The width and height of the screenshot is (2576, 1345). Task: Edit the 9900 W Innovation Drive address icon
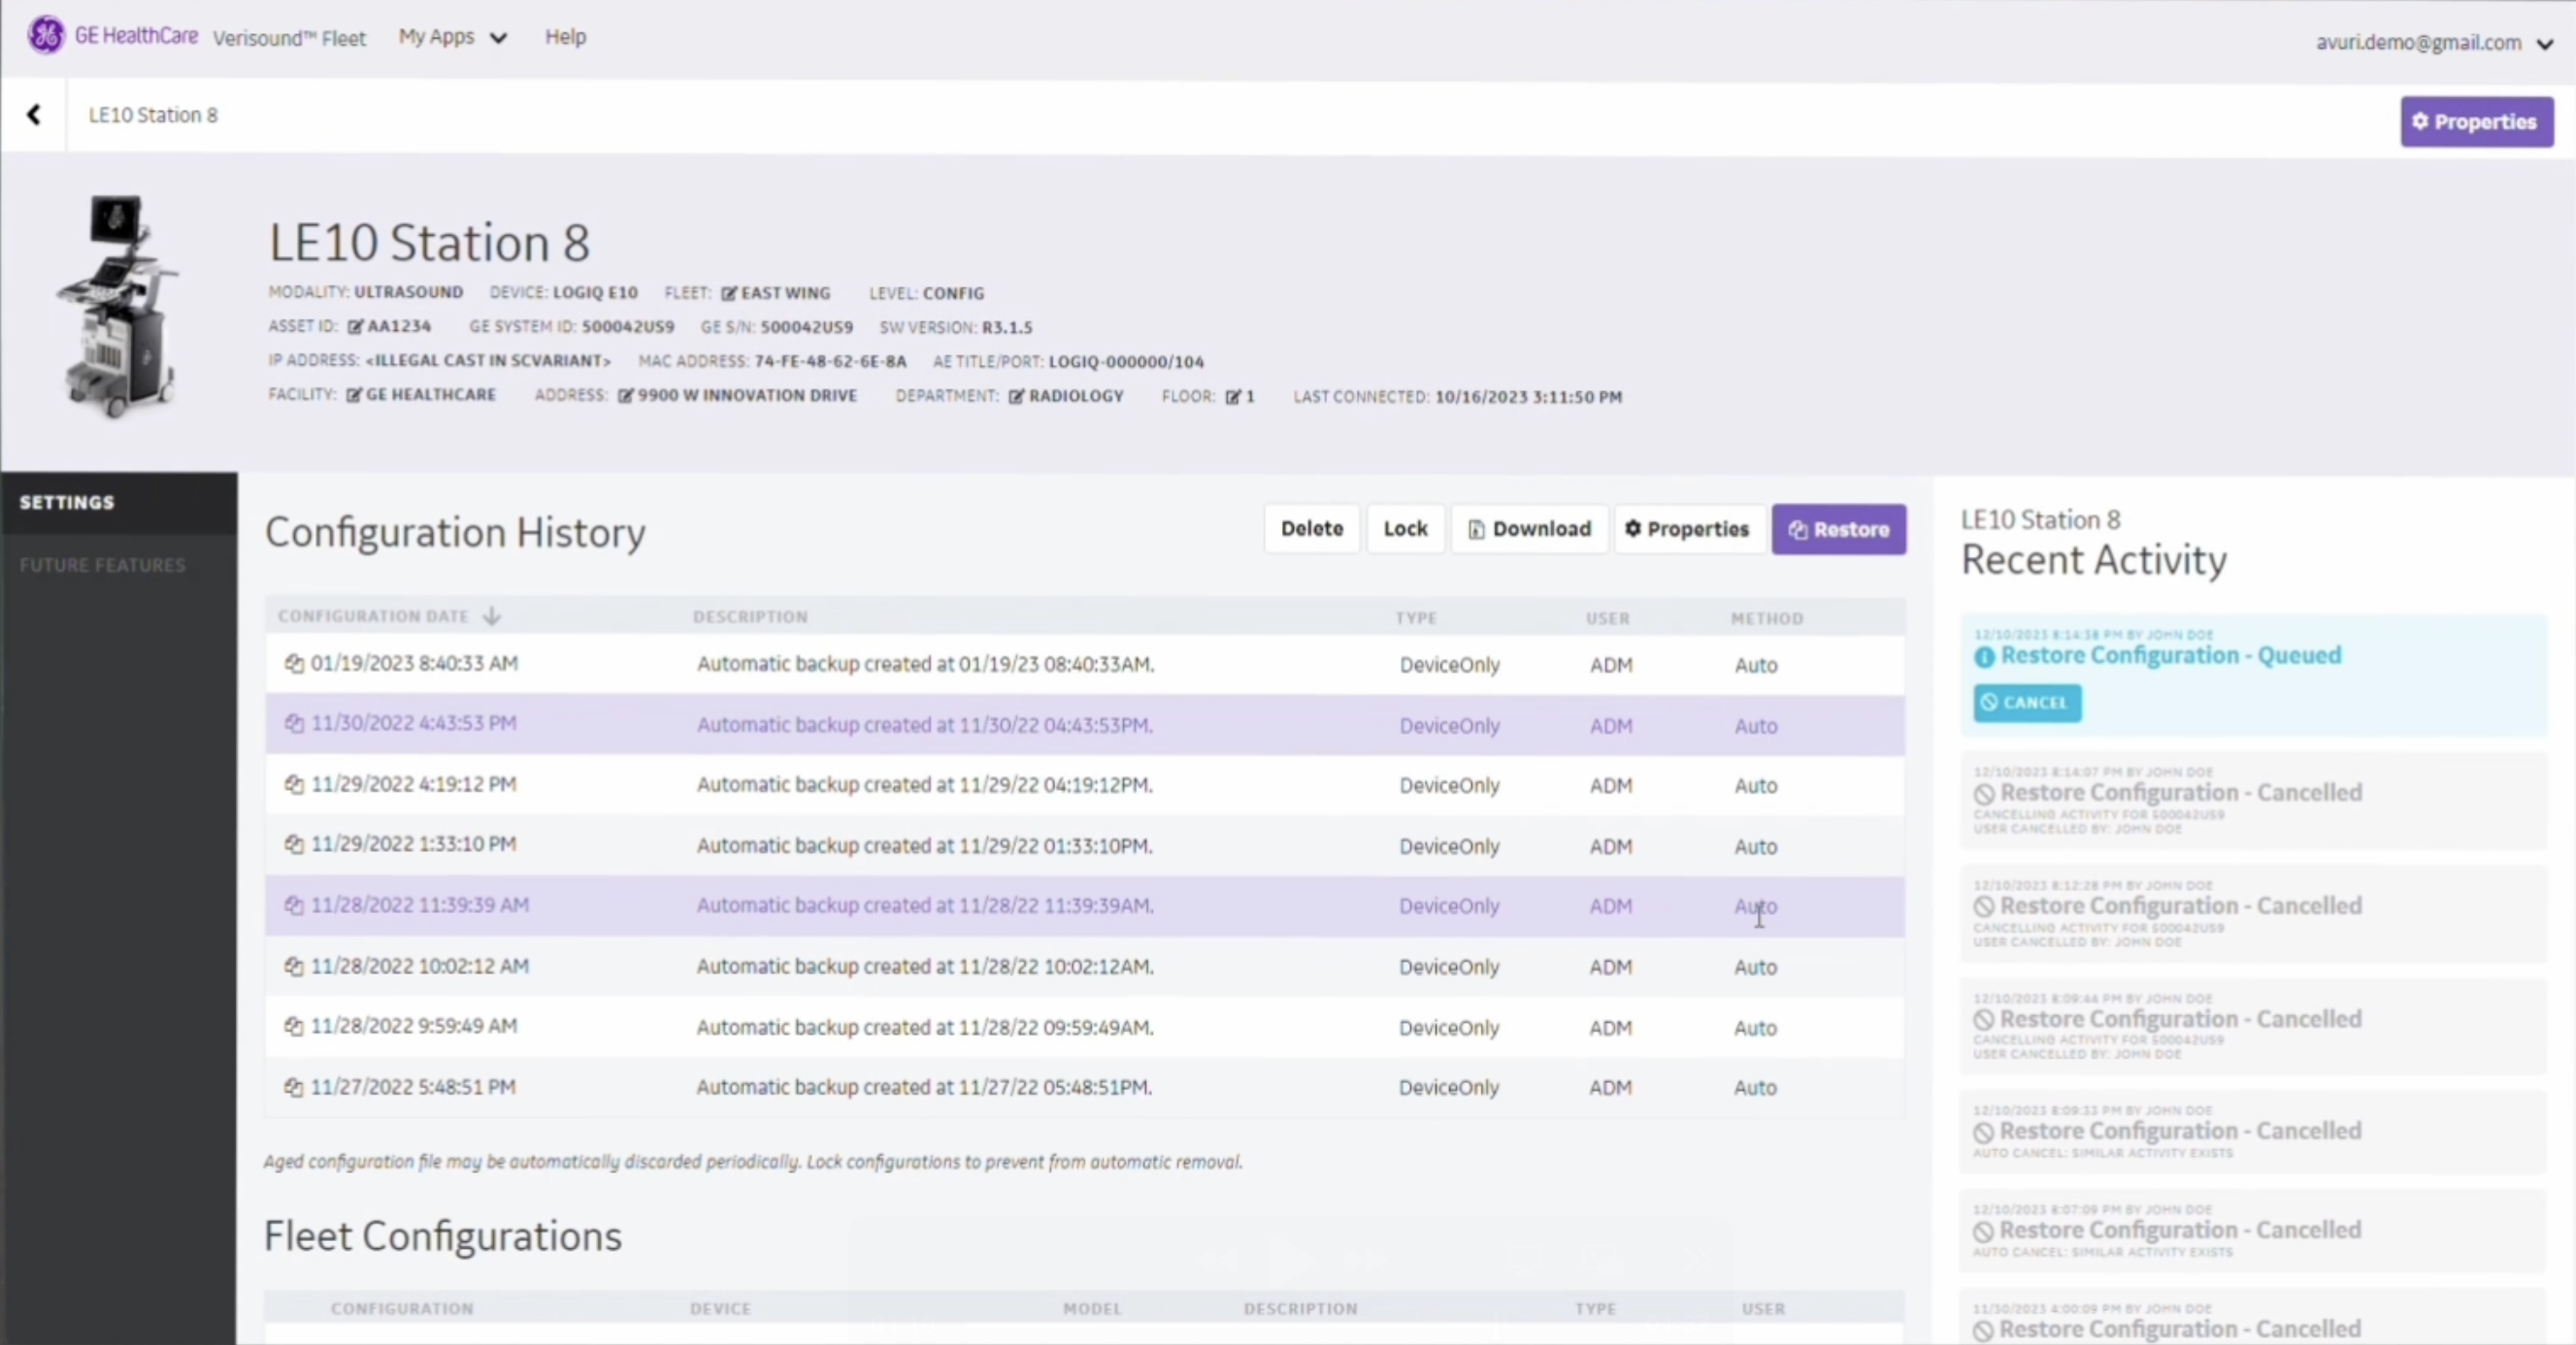[625, 395]
